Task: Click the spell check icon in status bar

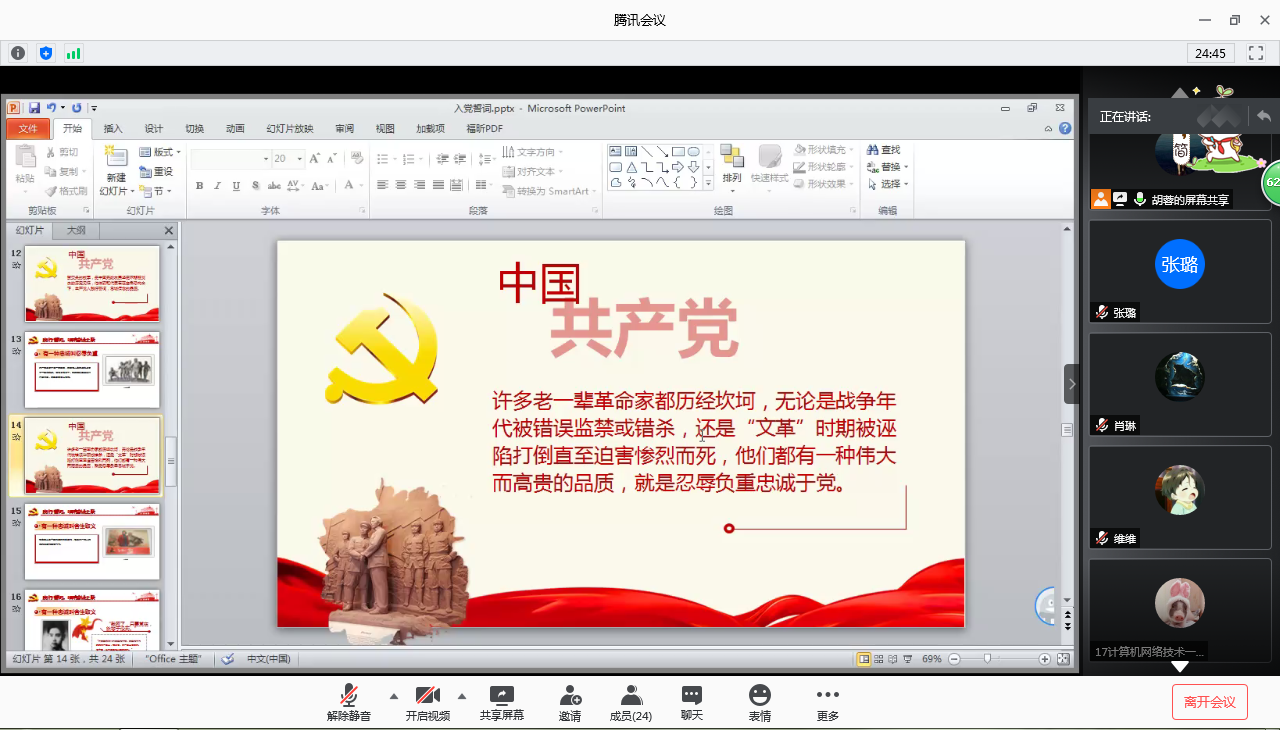Action: click(228, 659)
